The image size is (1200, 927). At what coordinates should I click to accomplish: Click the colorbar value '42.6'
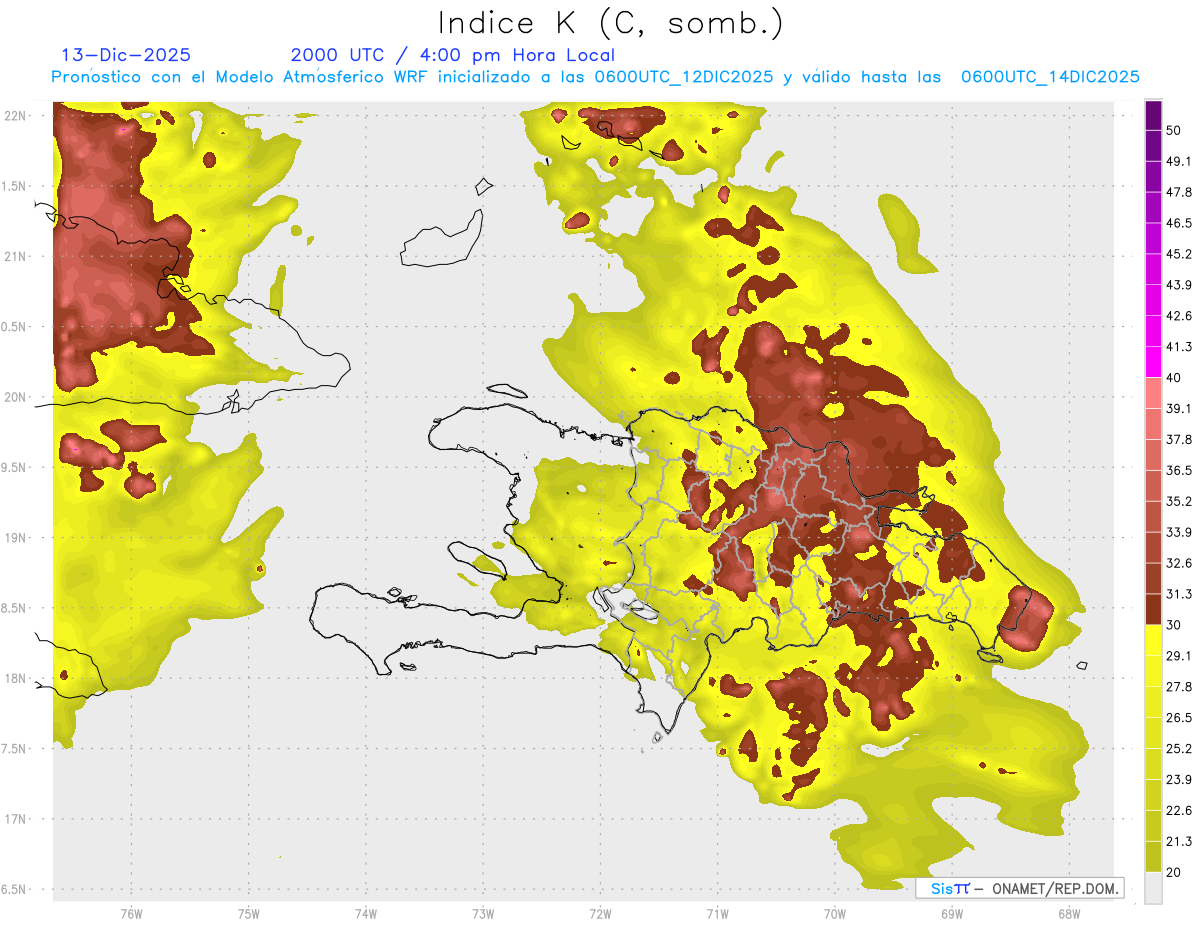pyautogui.click(x=1179, y=316)
